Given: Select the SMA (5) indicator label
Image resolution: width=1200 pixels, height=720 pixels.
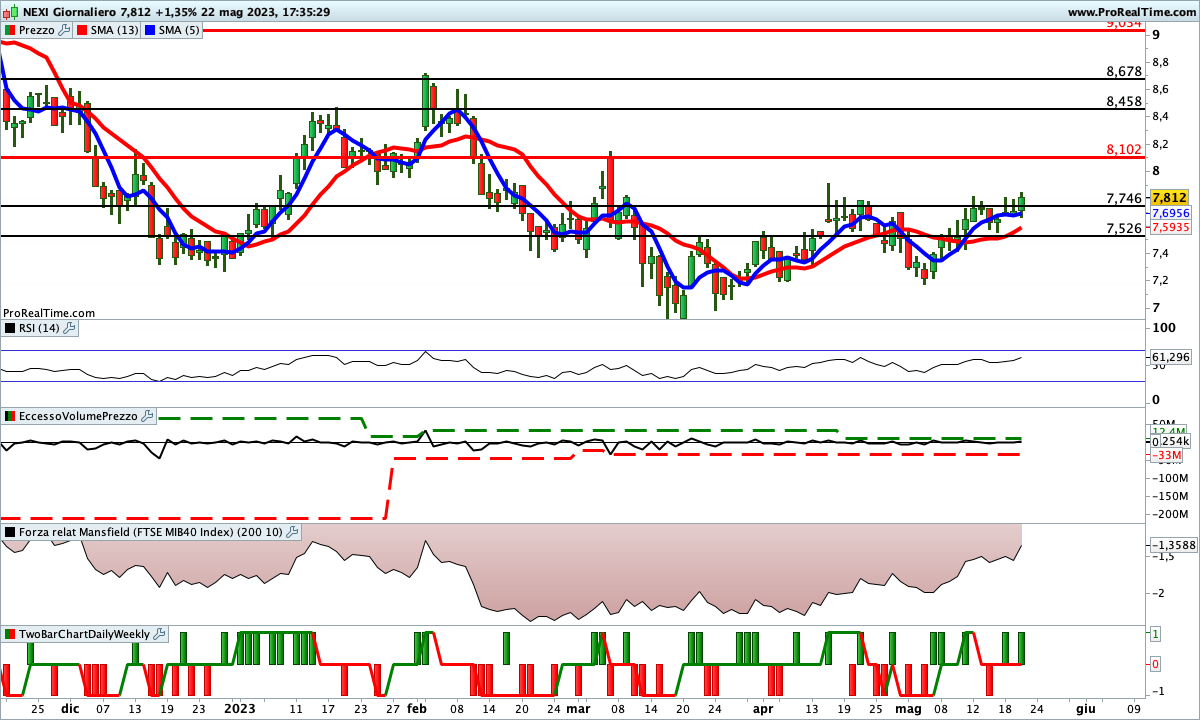Looking at the screenshot, I should point(179,30).
